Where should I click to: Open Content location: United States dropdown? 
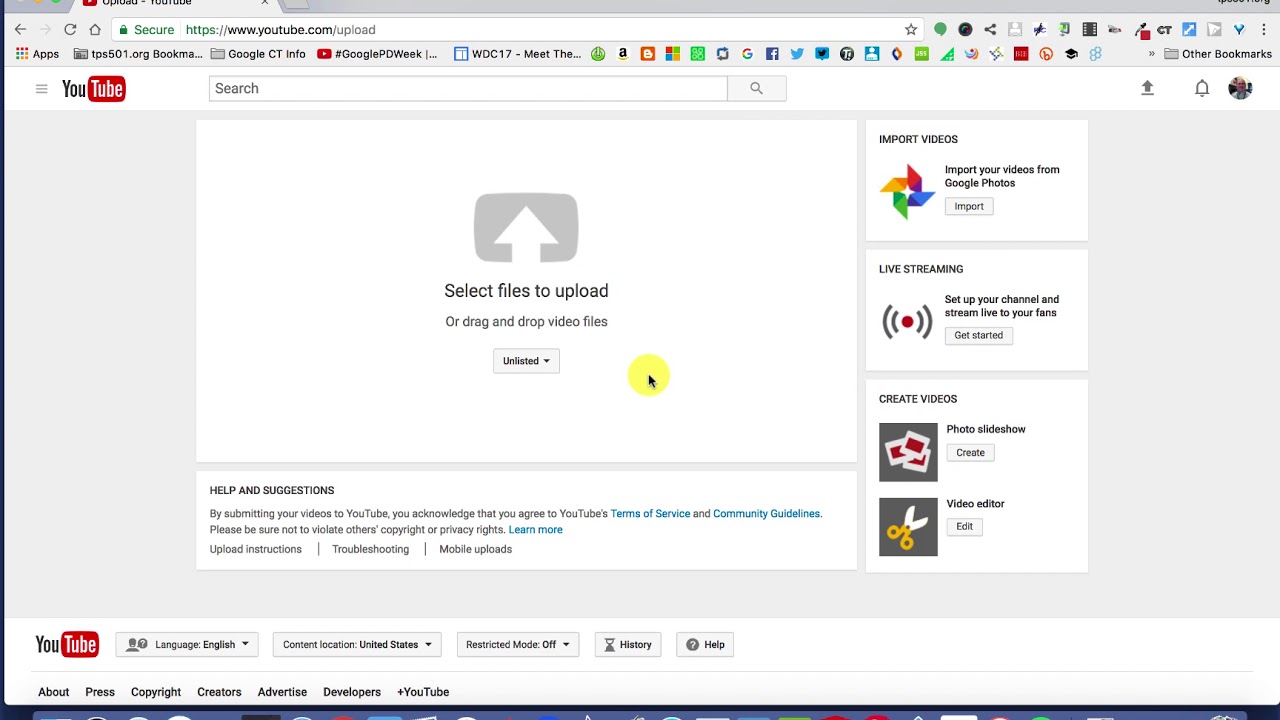tap(357, 645)
